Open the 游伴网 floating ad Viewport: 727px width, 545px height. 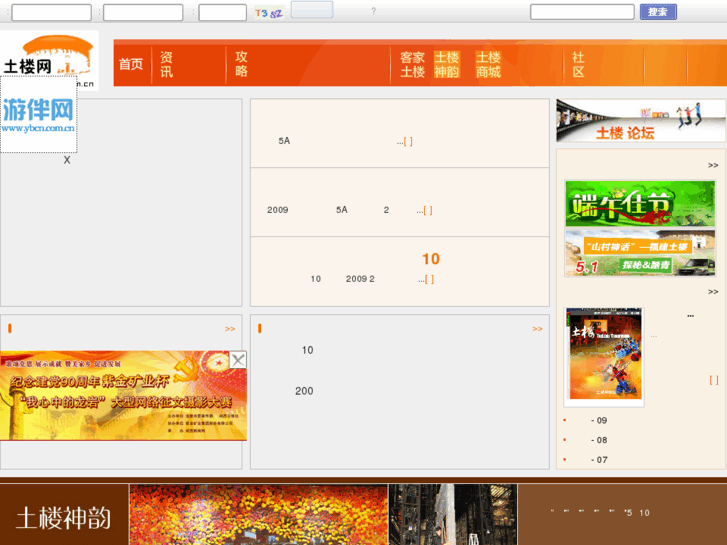[x=38, y=115]
